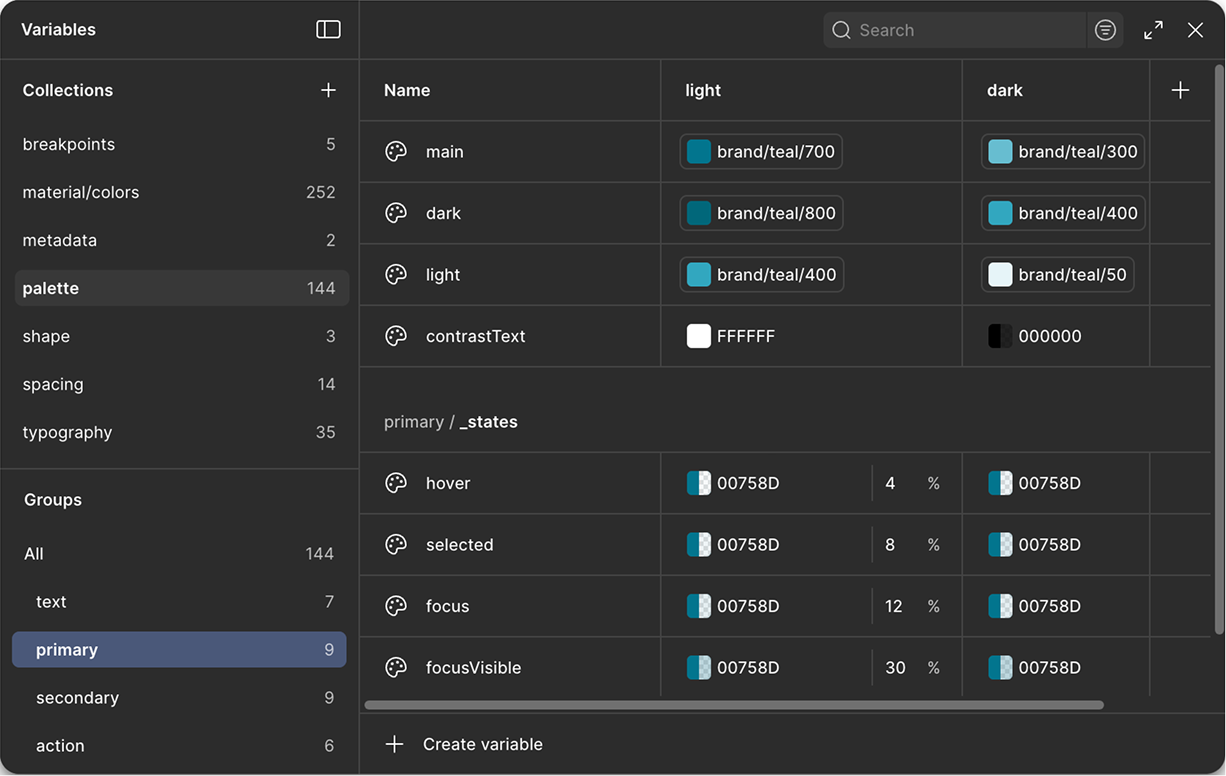Image resolution: width=1226 pixels, height=776 pixels.
Task: Click the color icon for focusVisible variable
Action: 396,668
